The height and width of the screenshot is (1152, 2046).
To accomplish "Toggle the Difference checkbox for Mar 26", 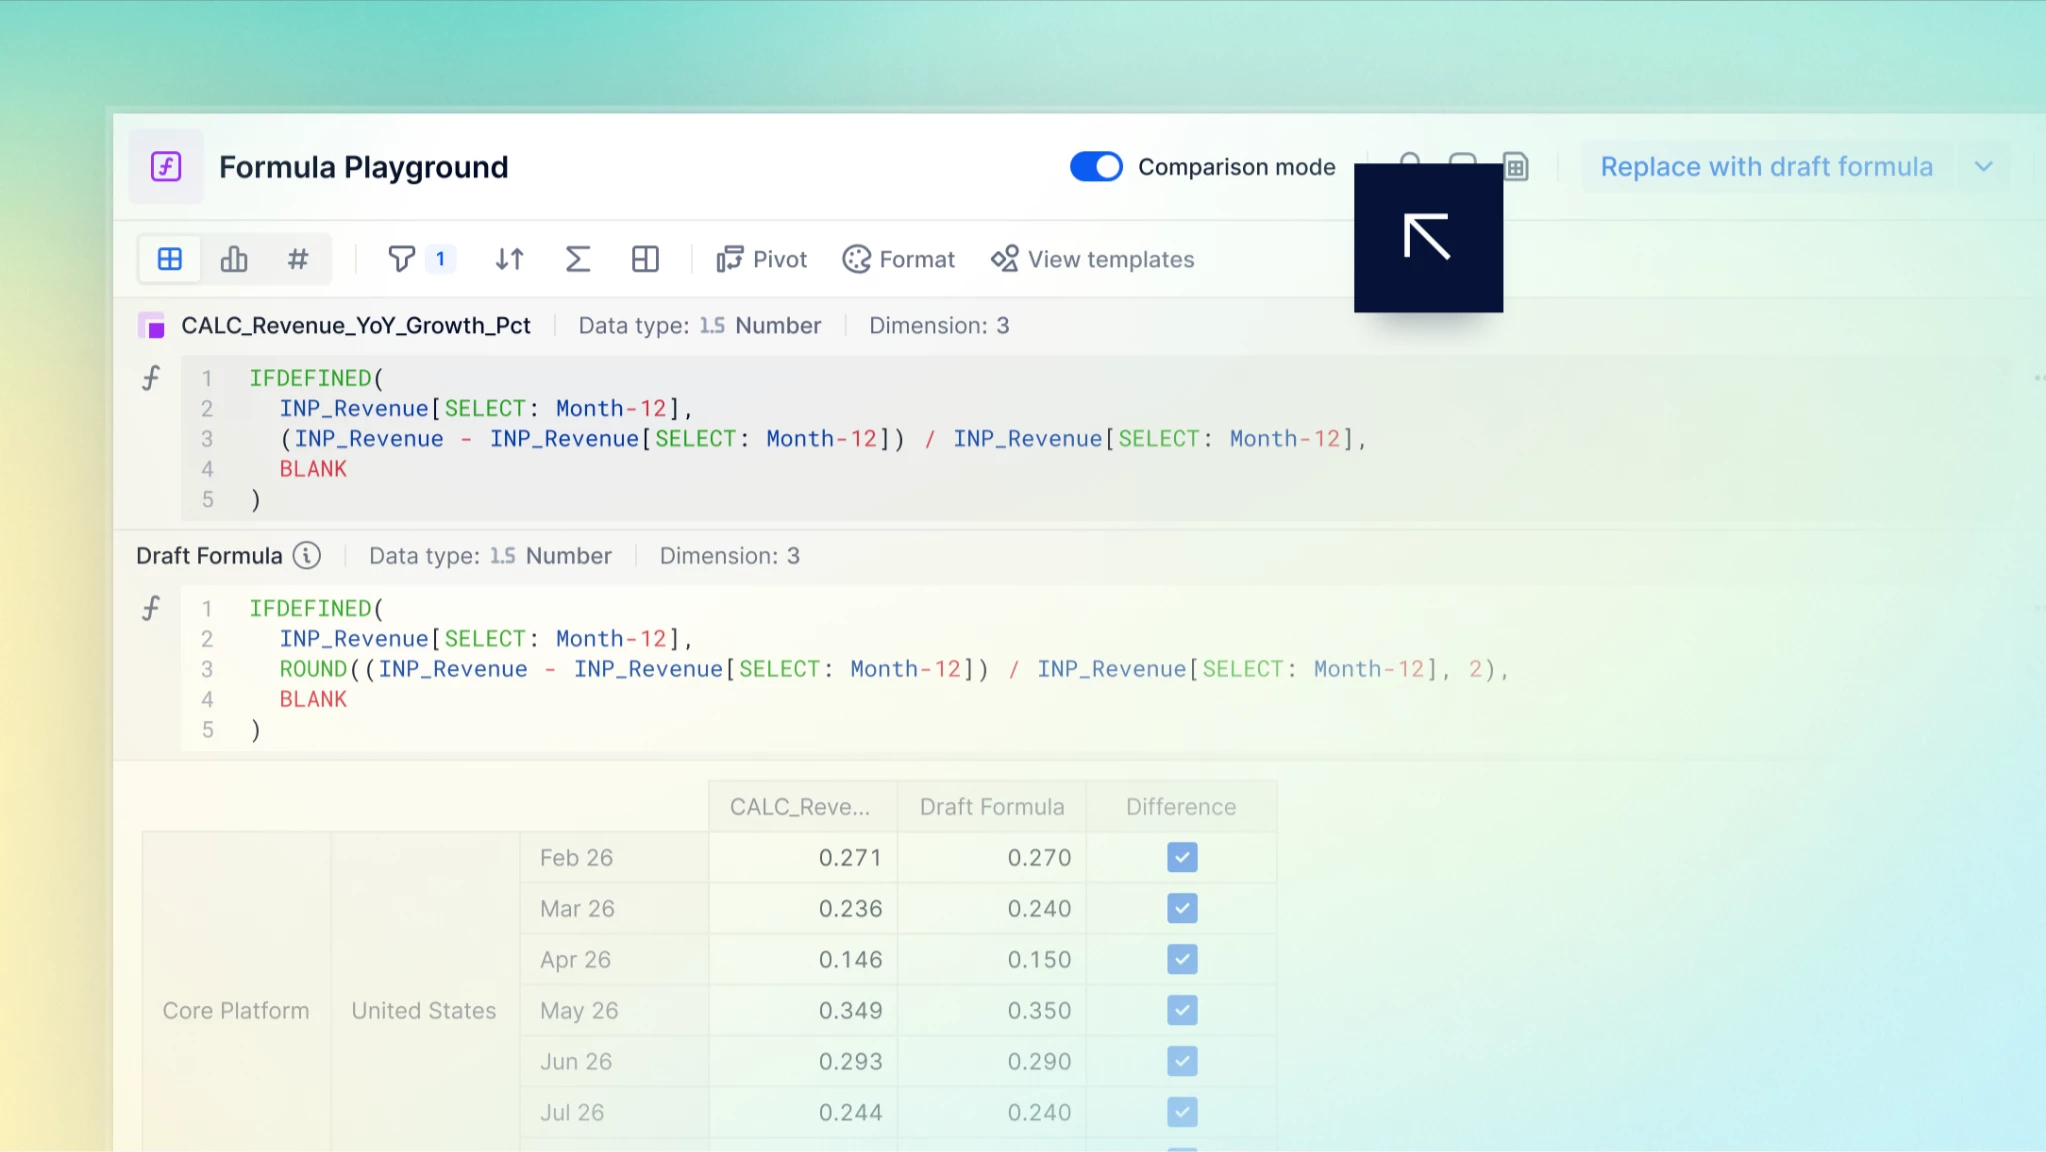I will tap(1182, 908).
